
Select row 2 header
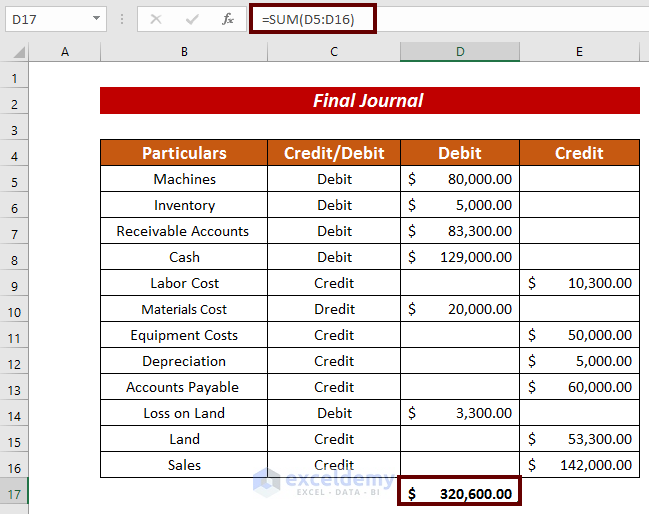tap(14, 101)
